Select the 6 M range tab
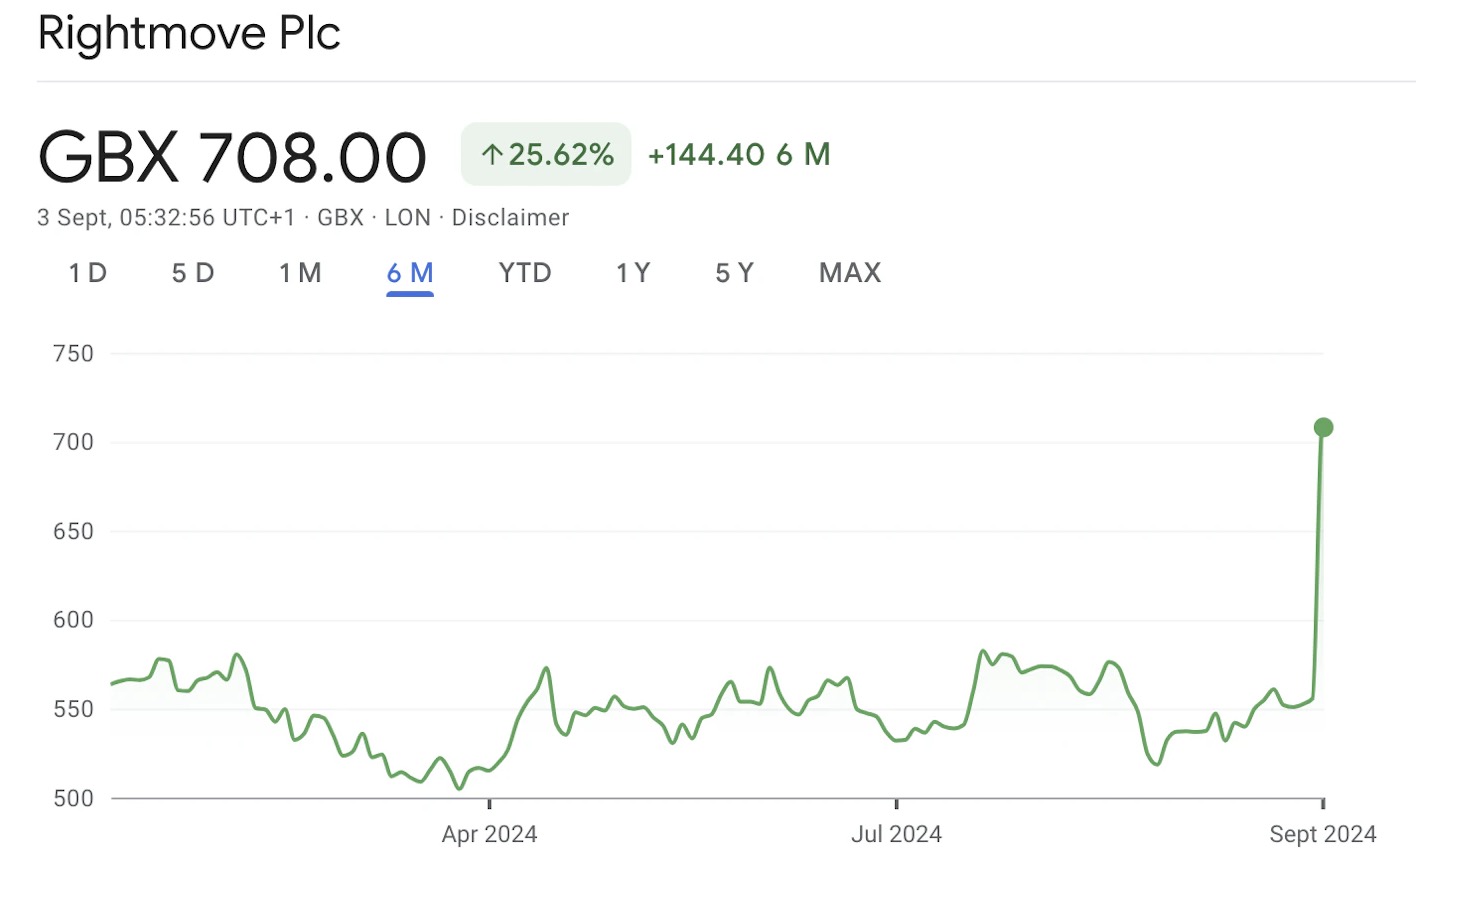1484x900 pixels. point(410,273)
